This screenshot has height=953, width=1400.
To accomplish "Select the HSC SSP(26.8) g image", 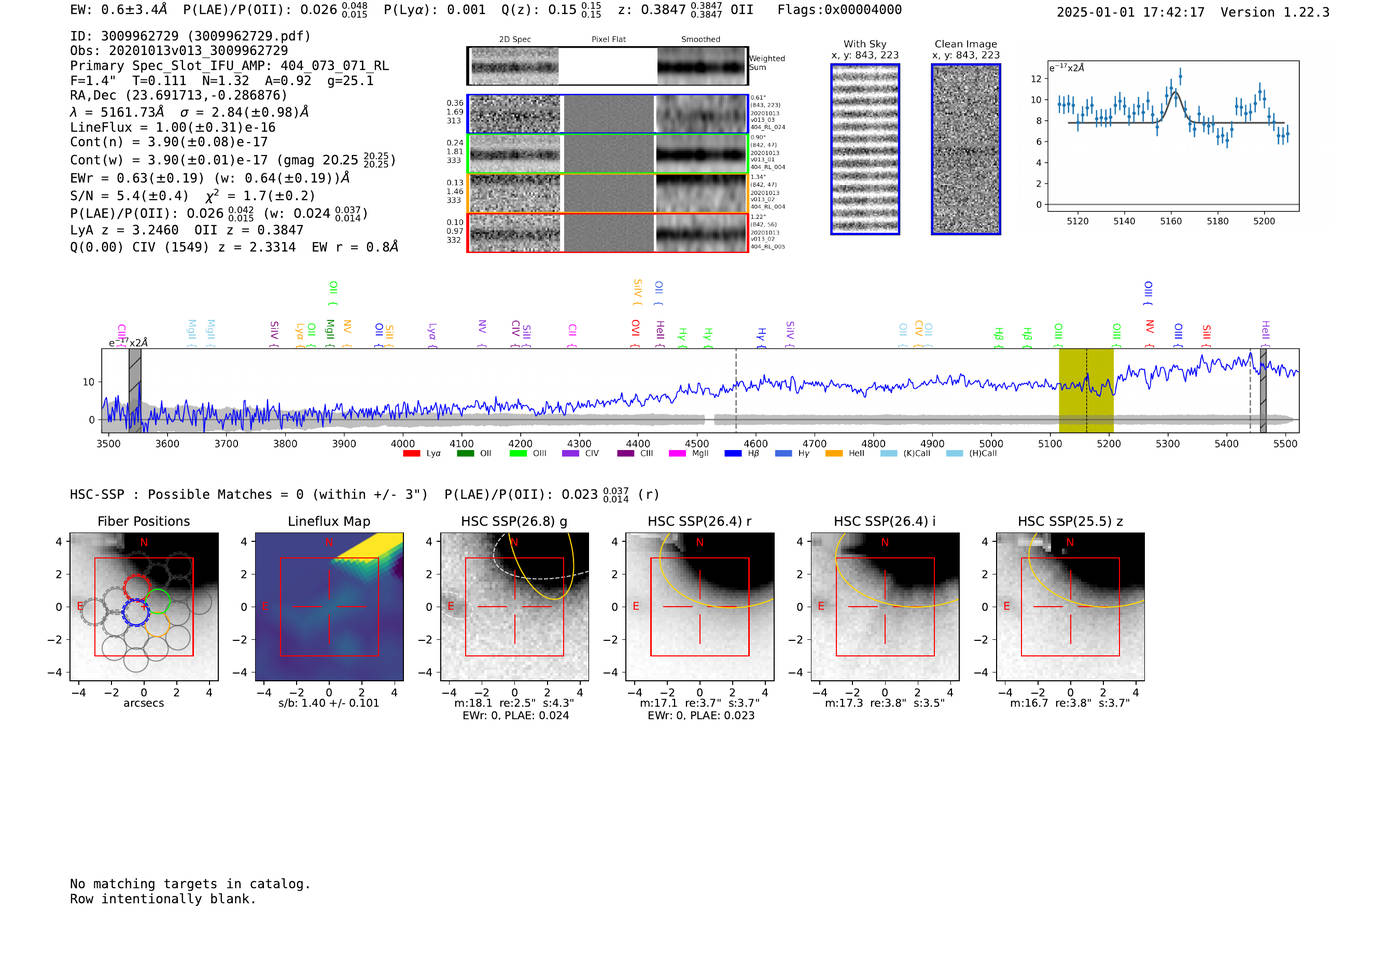I will tap(514, 607).
